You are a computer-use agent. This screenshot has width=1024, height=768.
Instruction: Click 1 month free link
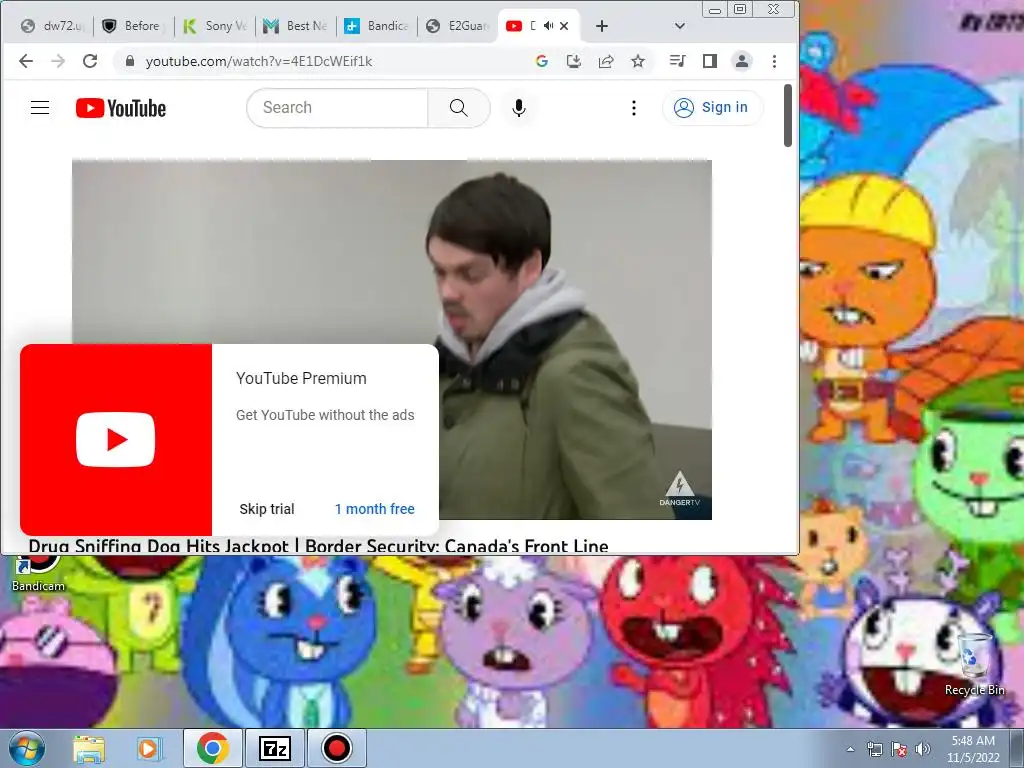click(375, 509)
